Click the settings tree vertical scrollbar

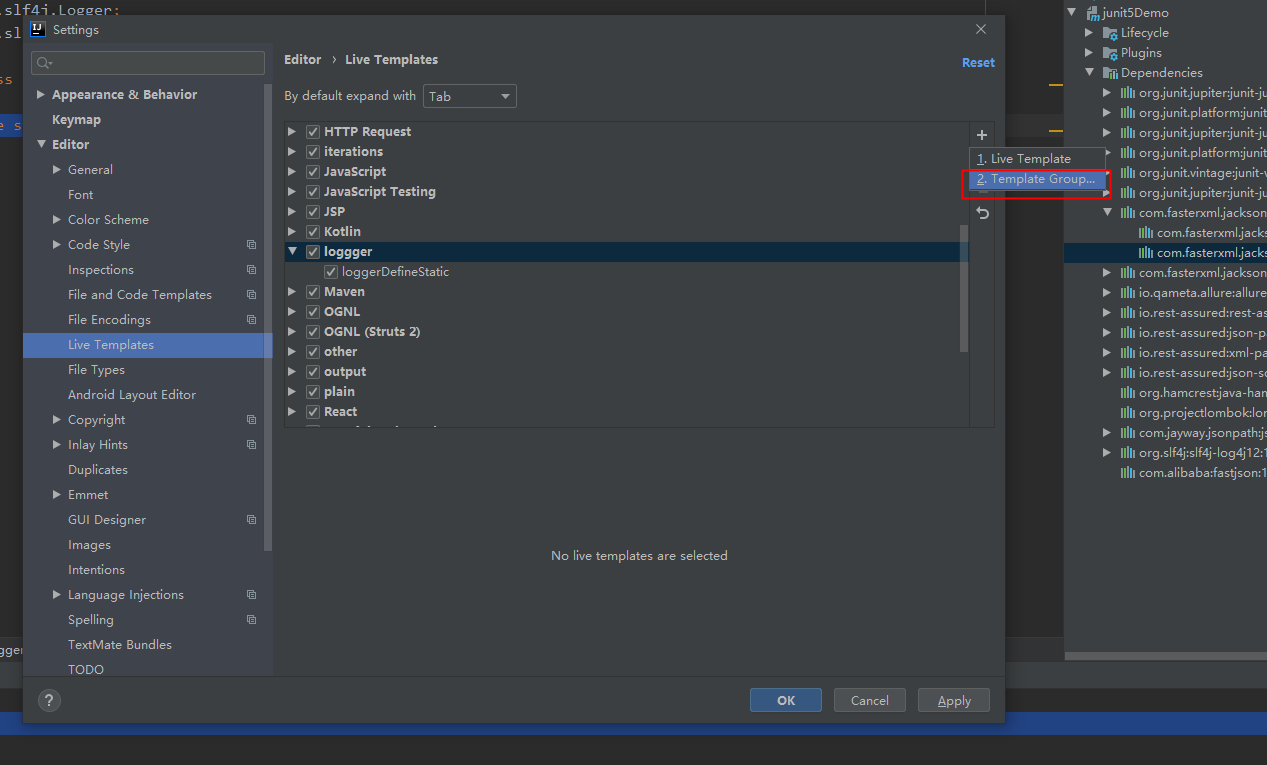point(268,317)
